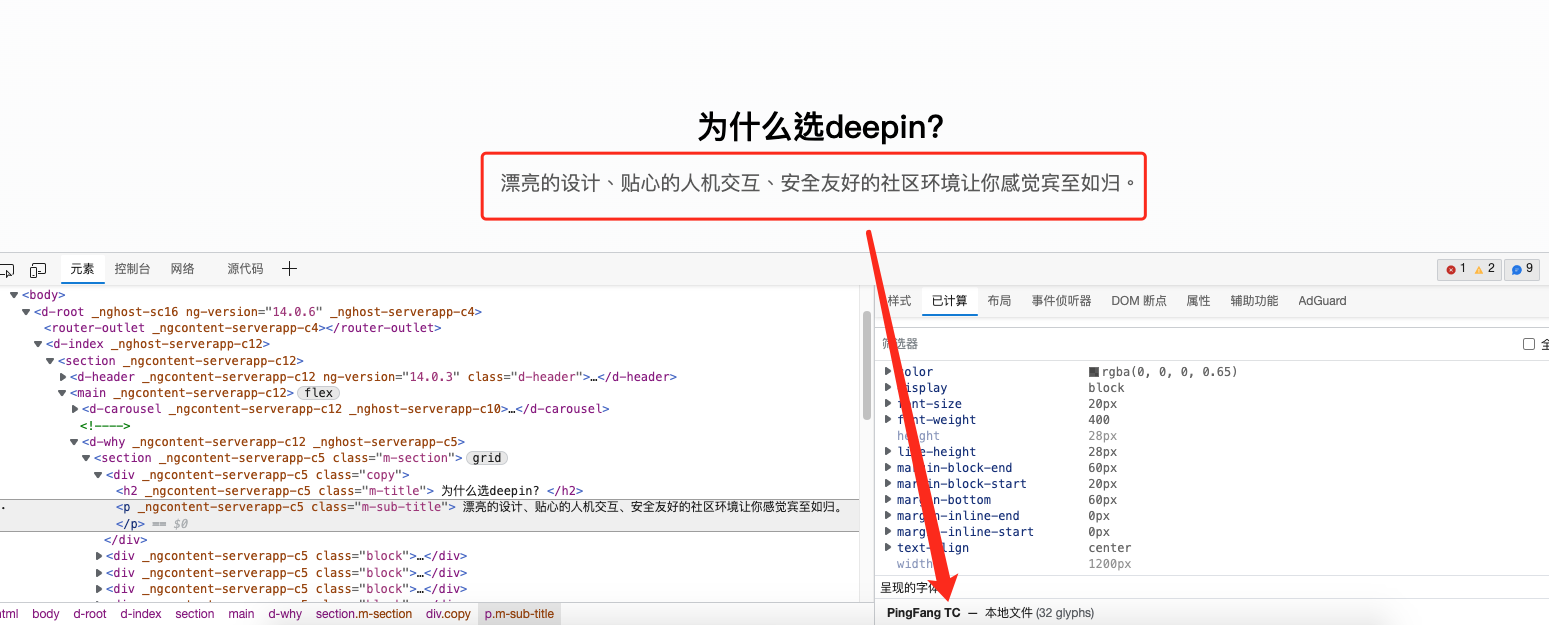This screenshot has height=625, width=1549.
Task: Expand the line-height computed property
Action: click(888, 452)
